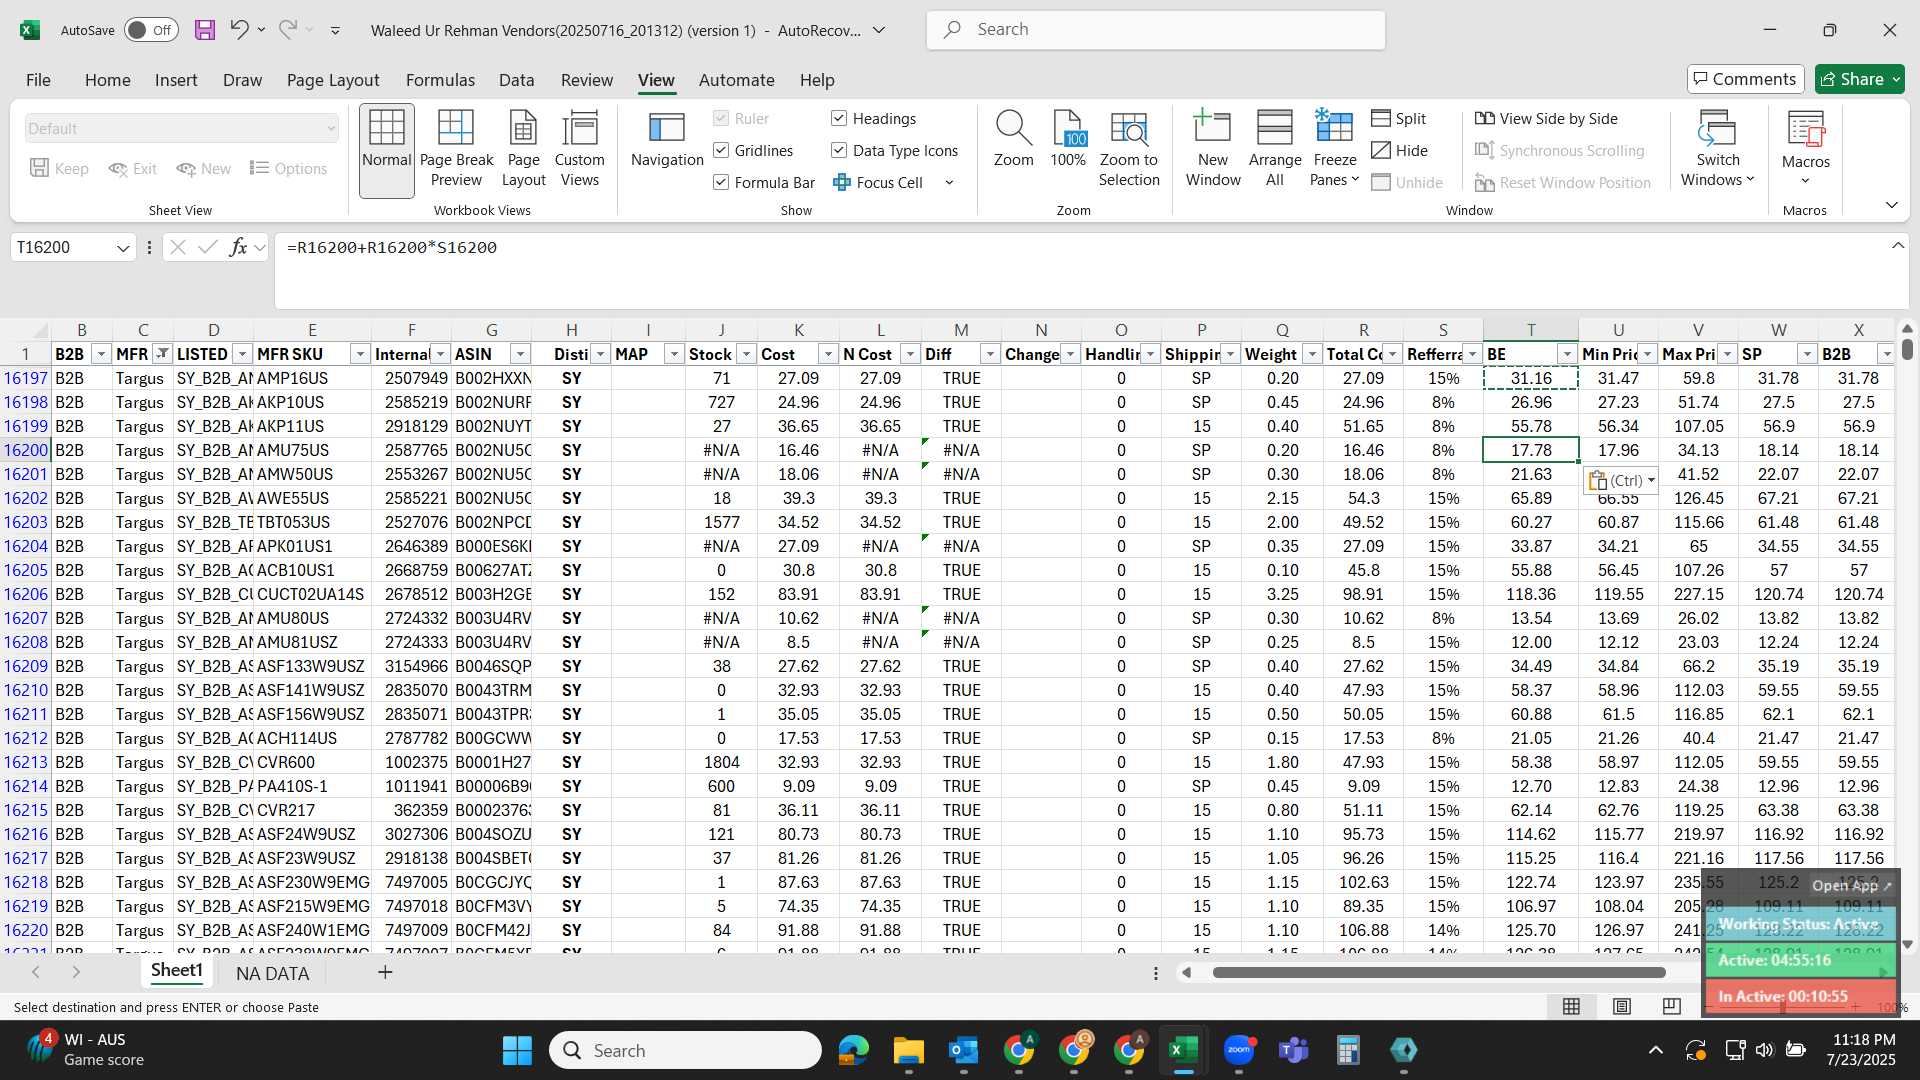Click Zoom to Selection

pyautogui.click(x=1129, y=150)
